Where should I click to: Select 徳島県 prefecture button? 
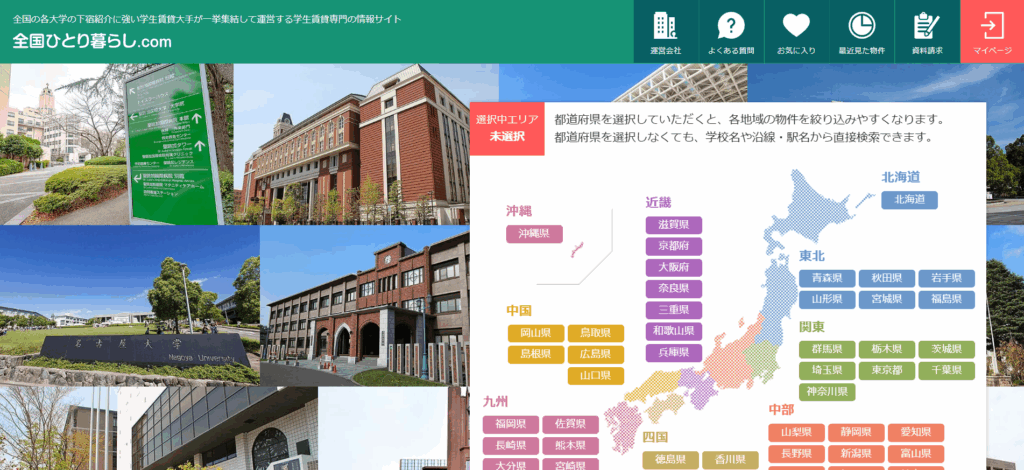[x=671, y=460]
